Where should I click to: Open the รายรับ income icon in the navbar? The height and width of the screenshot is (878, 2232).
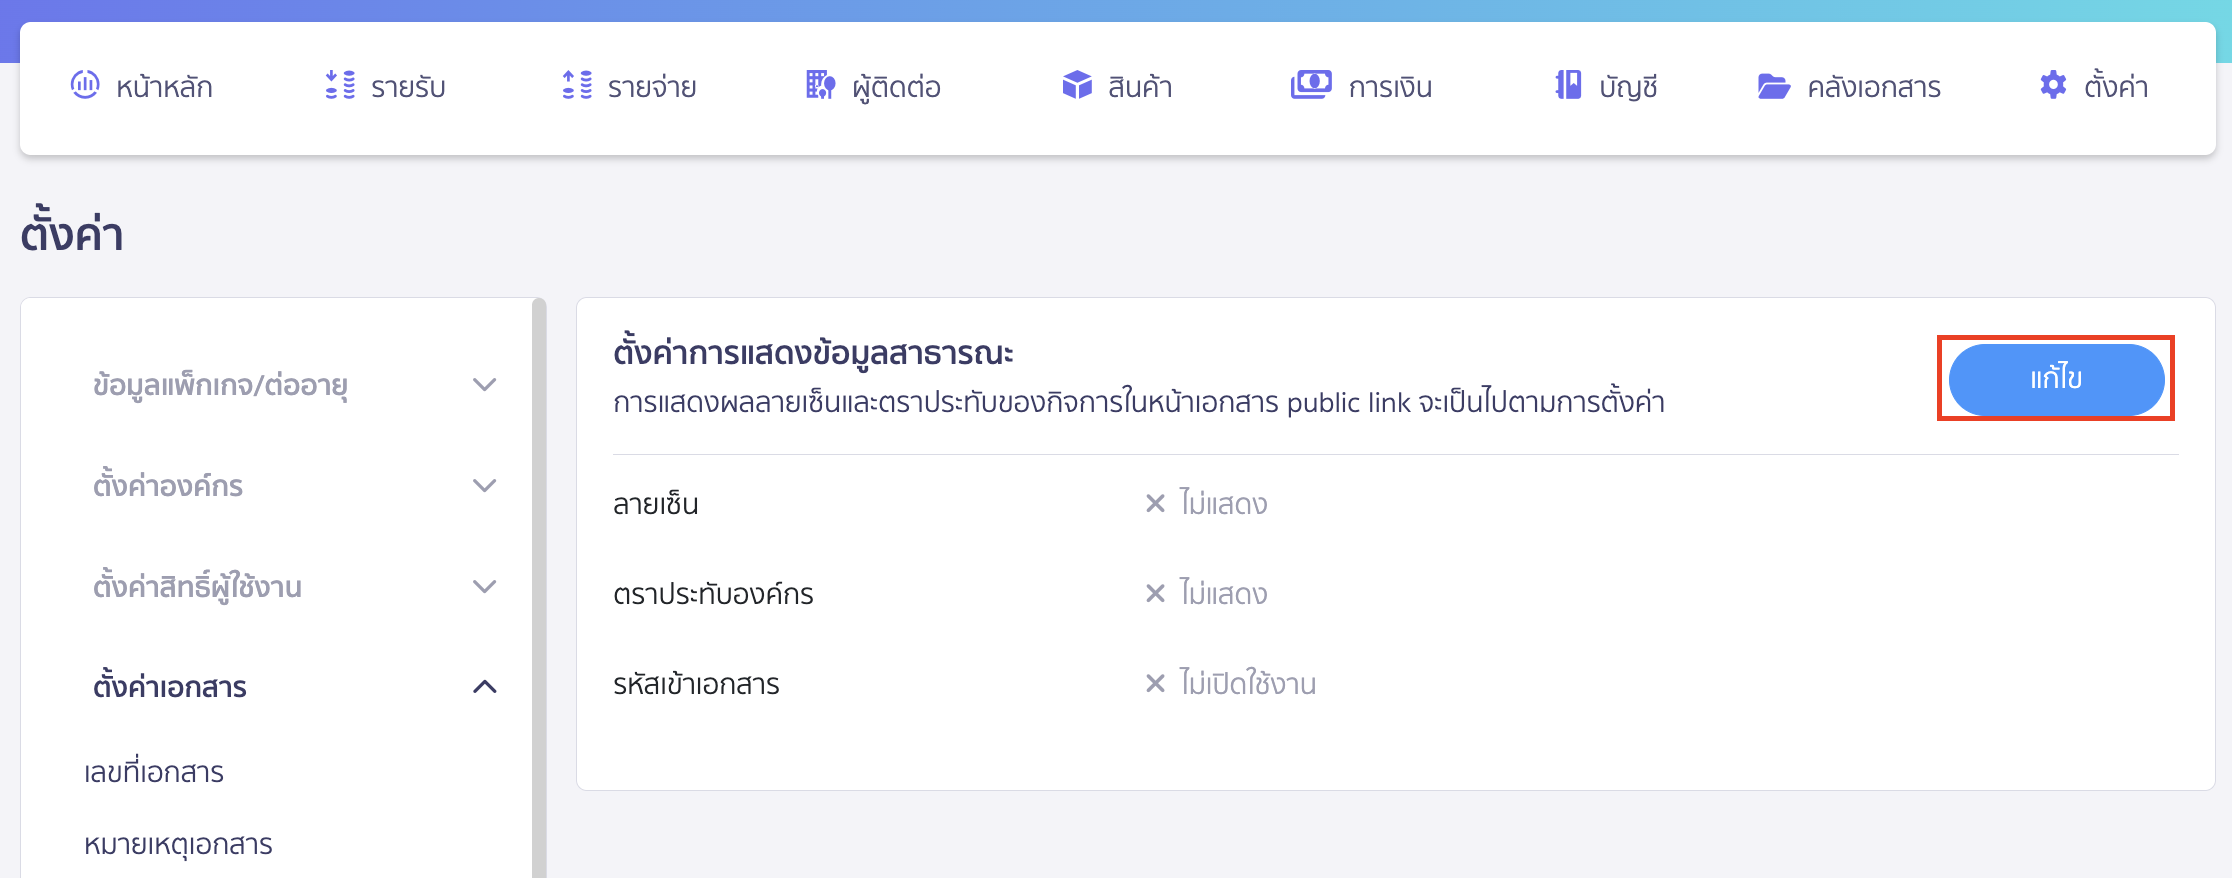[x=340, y=86]
